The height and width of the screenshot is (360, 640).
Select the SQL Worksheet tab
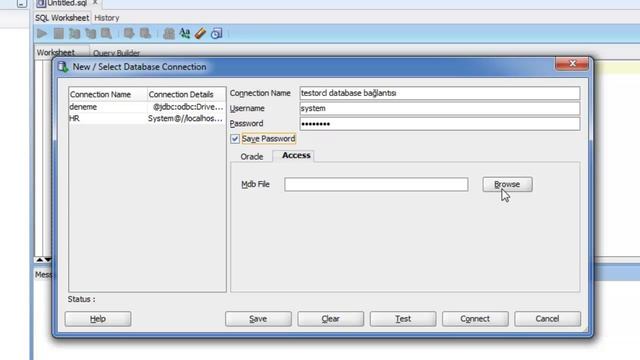point(62,18)
